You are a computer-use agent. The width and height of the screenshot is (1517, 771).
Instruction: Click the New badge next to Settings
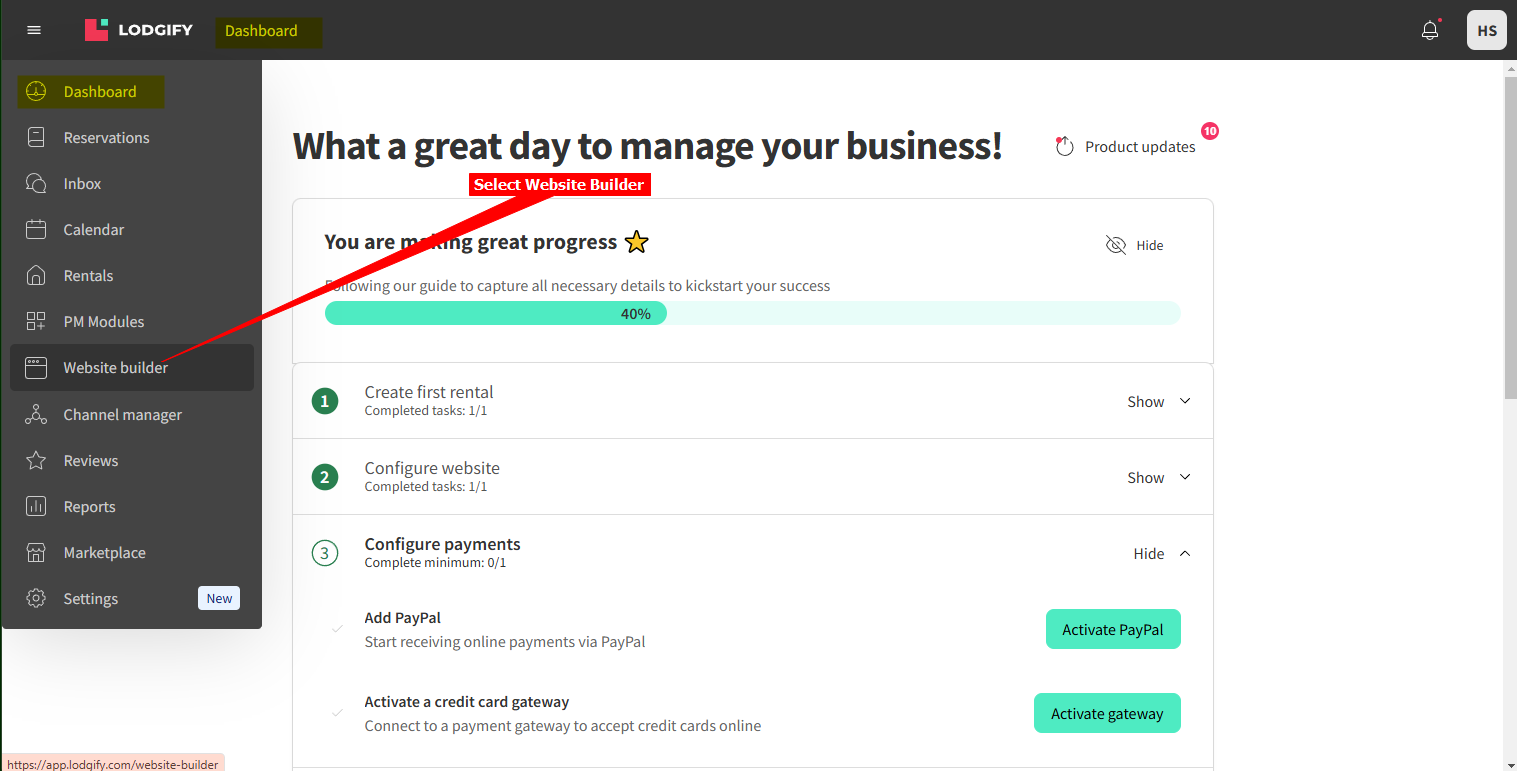(x=219, y=598)
